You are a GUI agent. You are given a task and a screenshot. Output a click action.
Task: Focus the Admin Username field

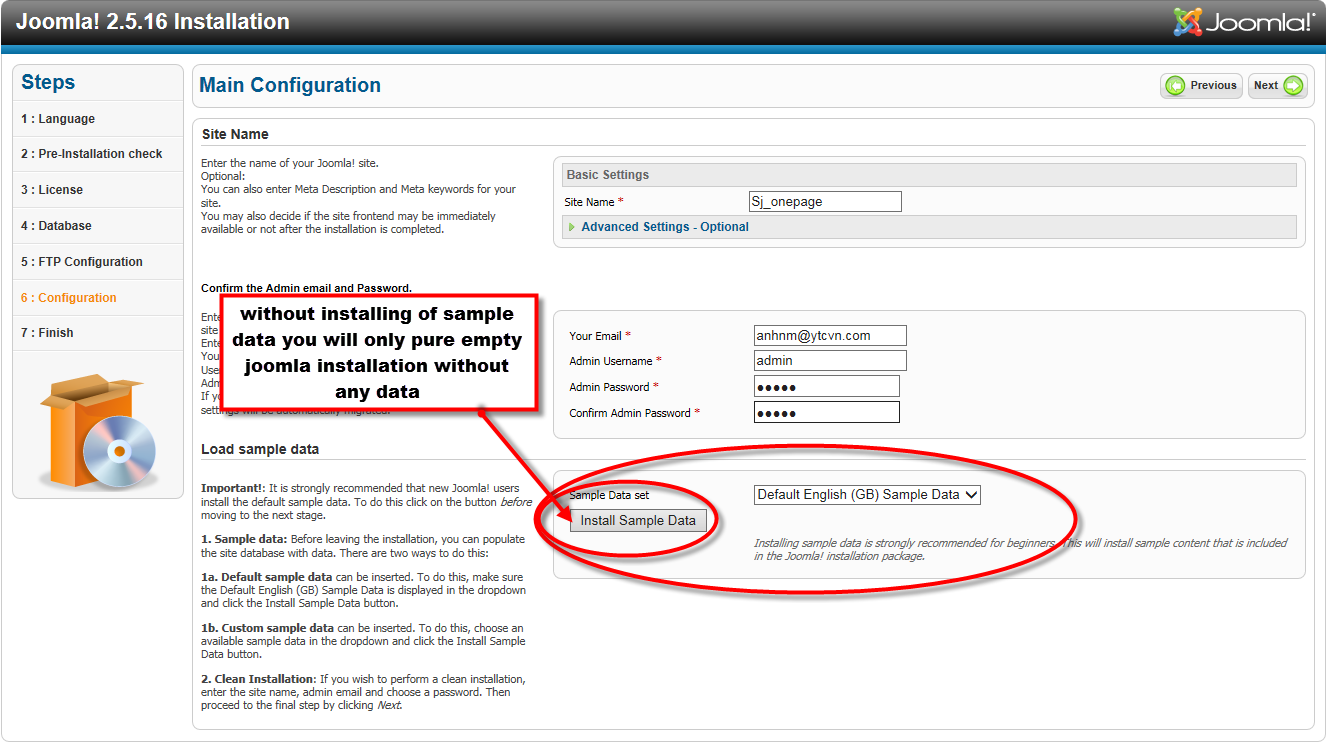(830, 361)
